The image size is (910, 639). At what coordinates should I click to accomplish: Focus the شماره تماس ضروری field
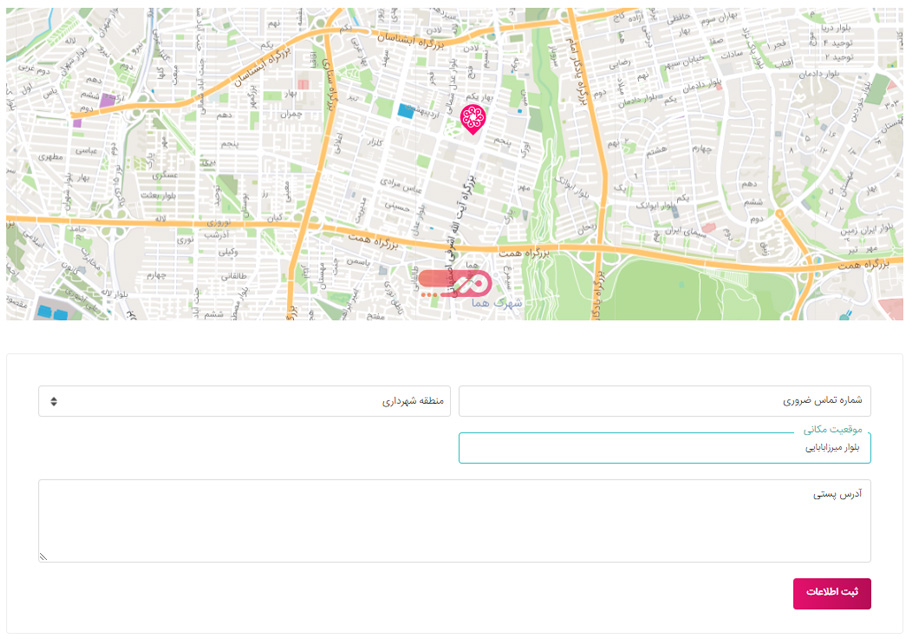click(664, 401)
